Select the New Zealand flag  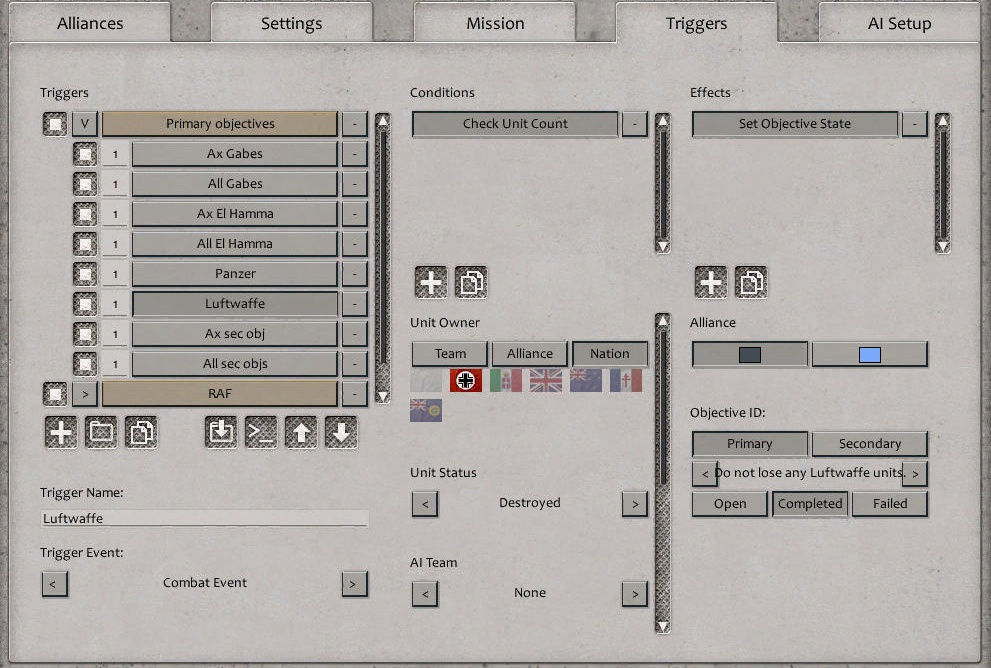tap(586, 380)
